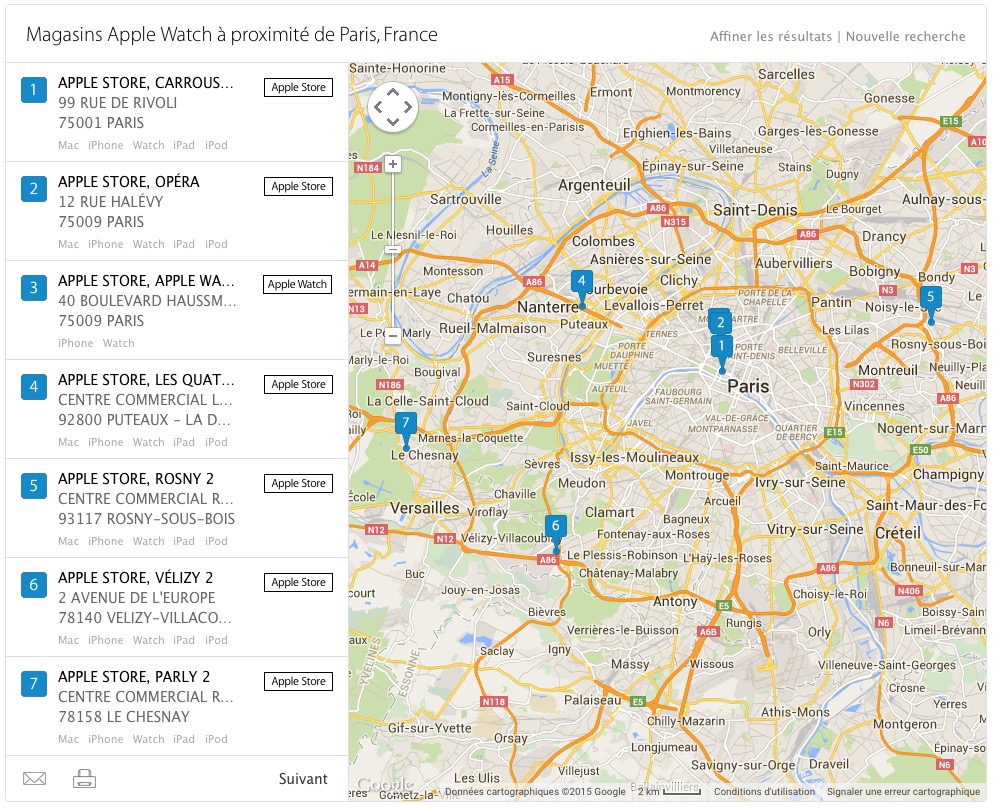Pan the map right with the right arrow
This screenshot has width=995, height=808.
407,107
